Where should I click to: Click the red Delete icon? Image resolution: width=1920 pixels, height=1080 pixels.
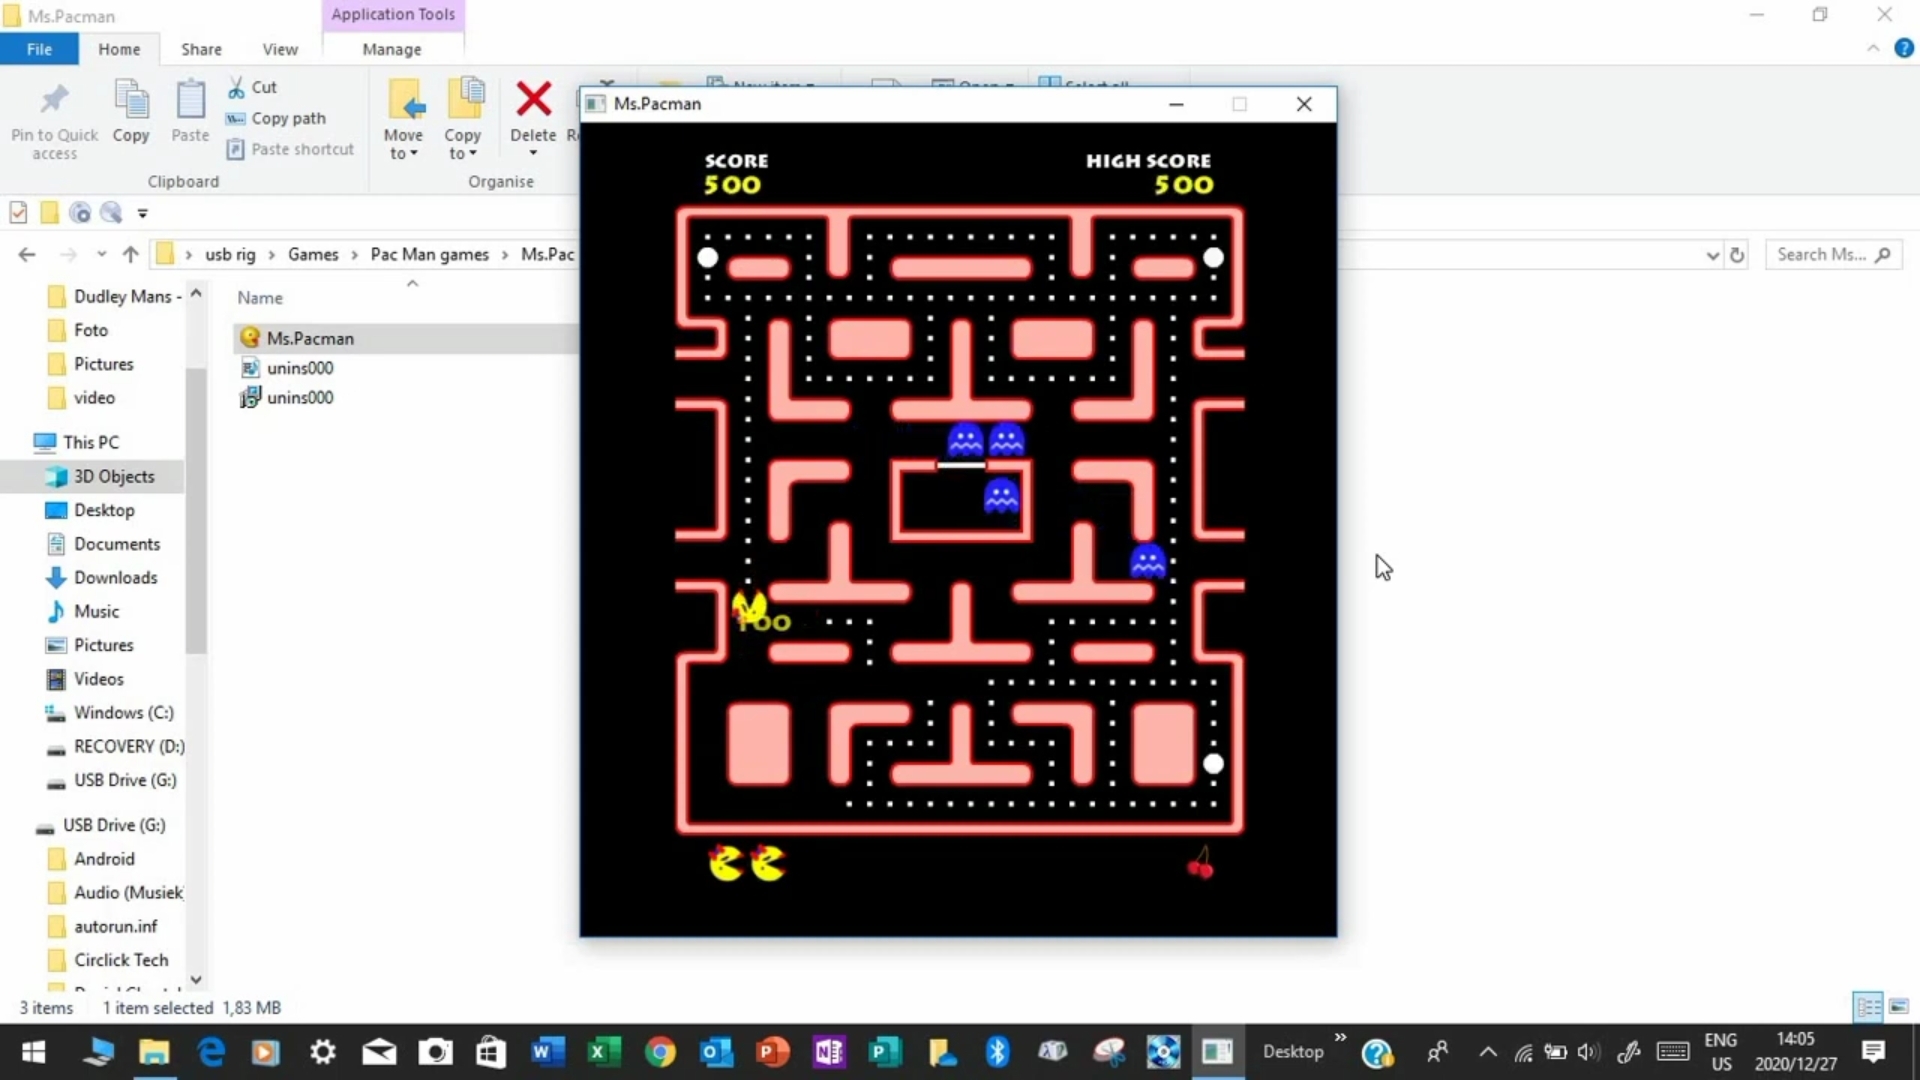coord(533,99)
